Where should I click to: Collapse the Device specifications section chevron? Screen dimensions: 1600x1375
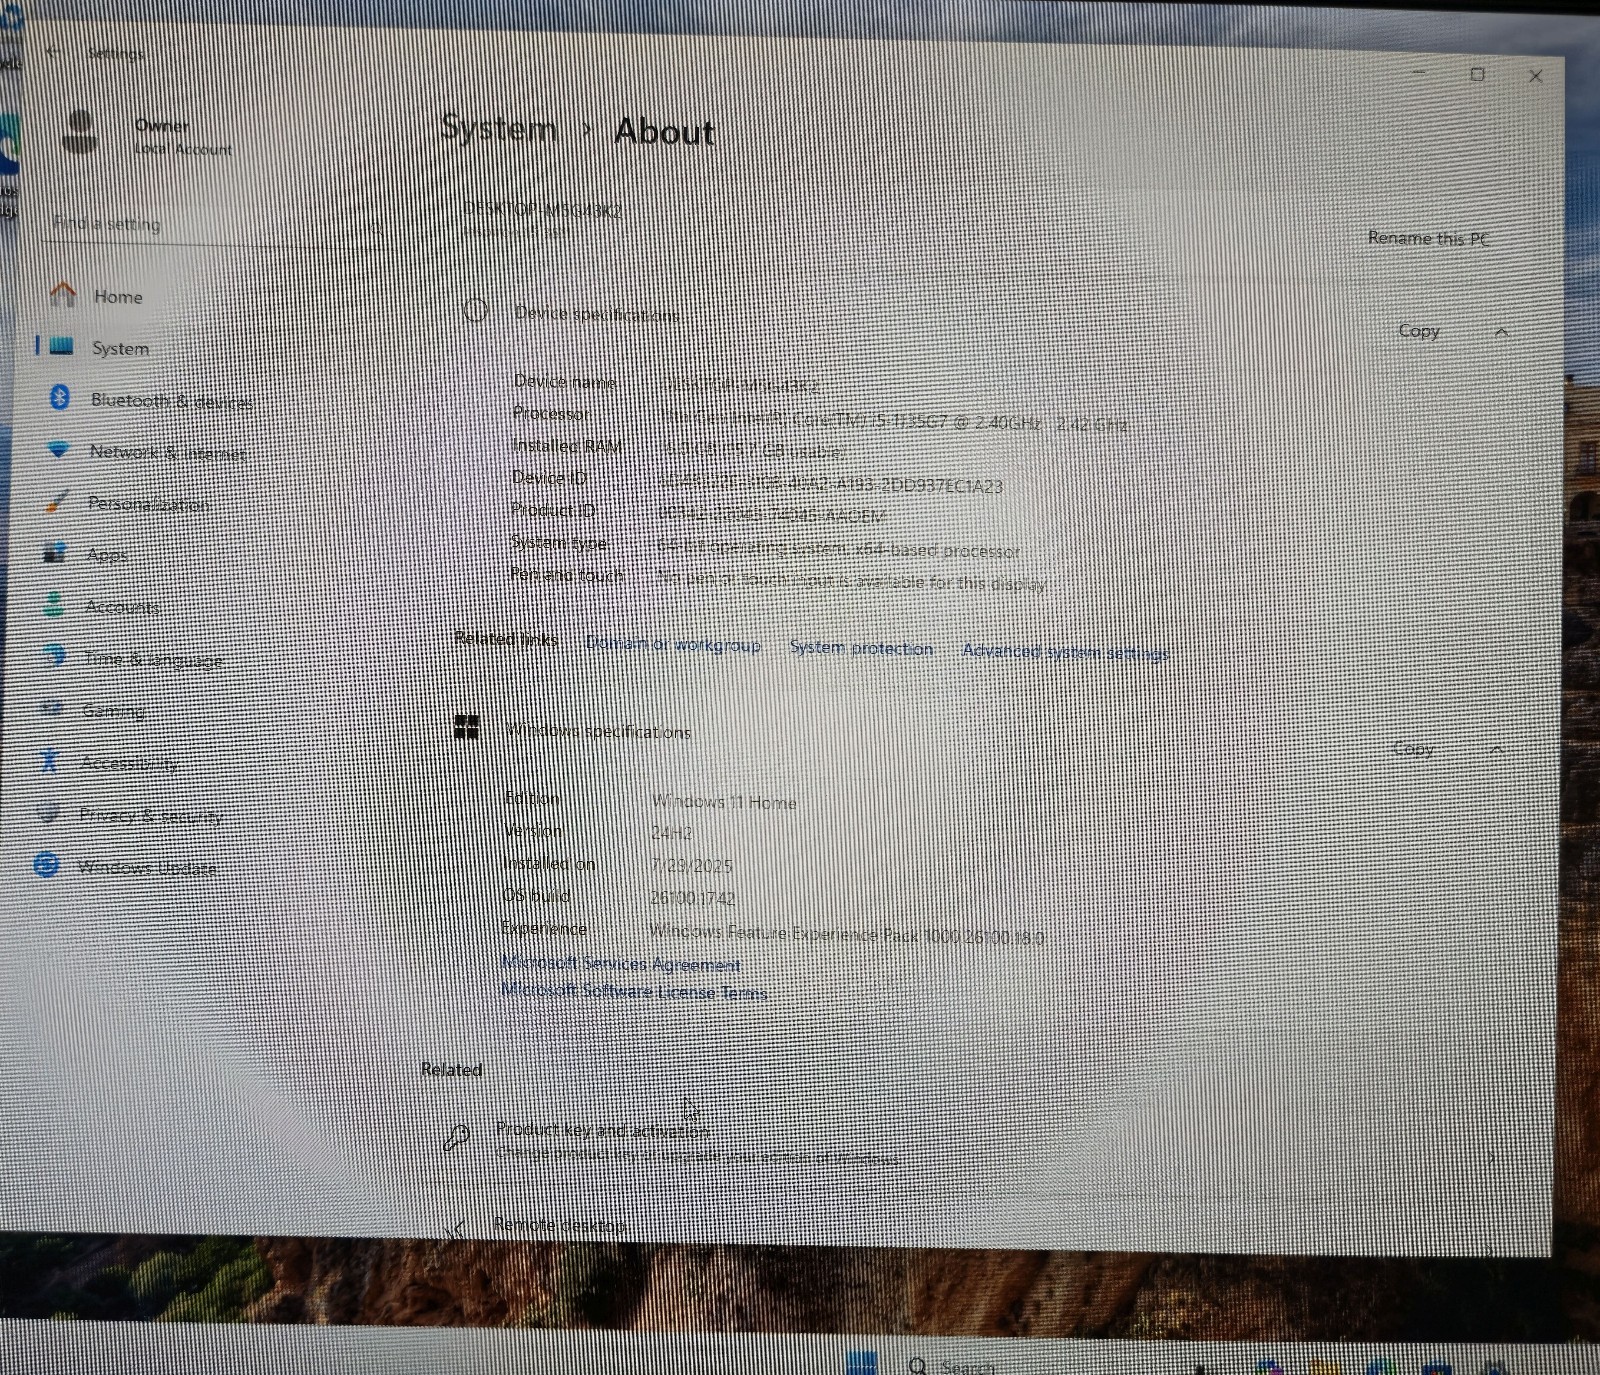[1501, 331]
